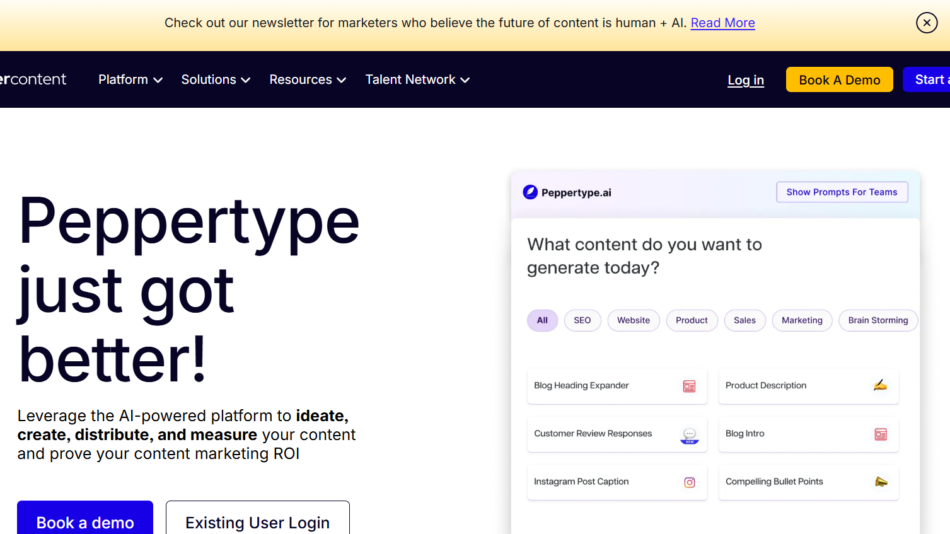The image size is (950, 534).
Task: Select the All category filter
Action: (x=542, y=321)
